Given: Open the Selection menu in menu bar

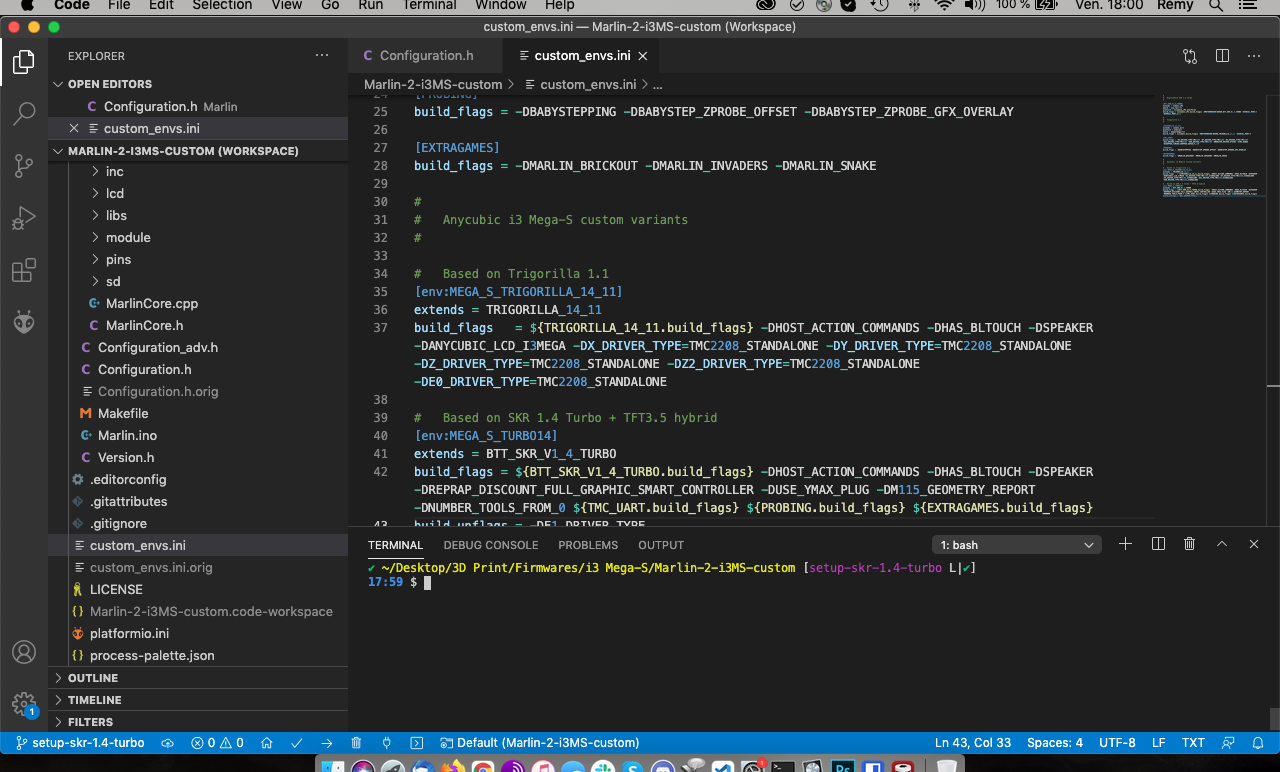Looking at the screenshot, I should pyautogui.click(x=222, y=5).
